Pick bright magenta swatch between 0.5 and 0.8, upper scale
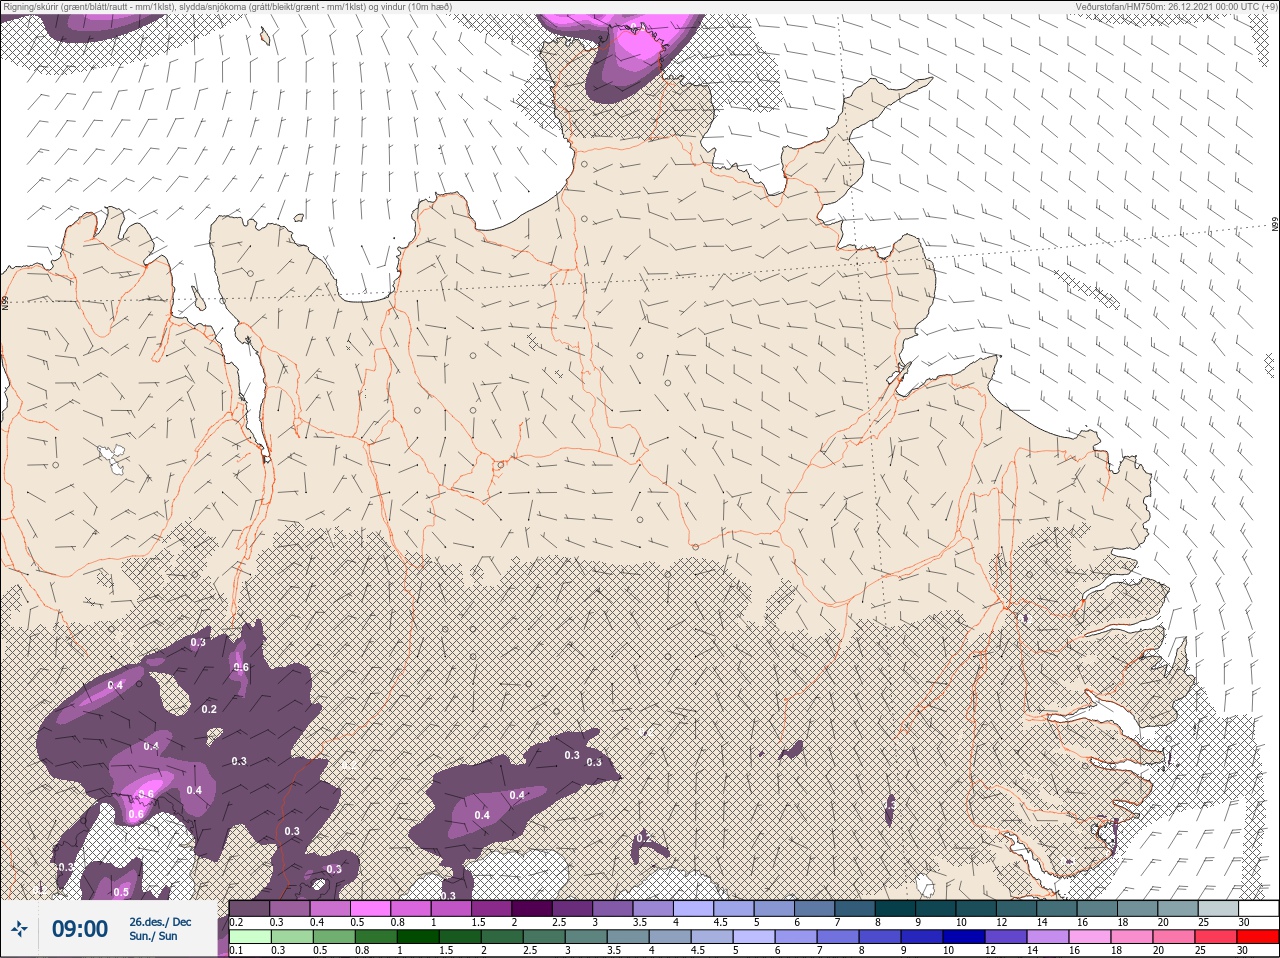This screenshot has width=1280, height=958. point(370,908)
